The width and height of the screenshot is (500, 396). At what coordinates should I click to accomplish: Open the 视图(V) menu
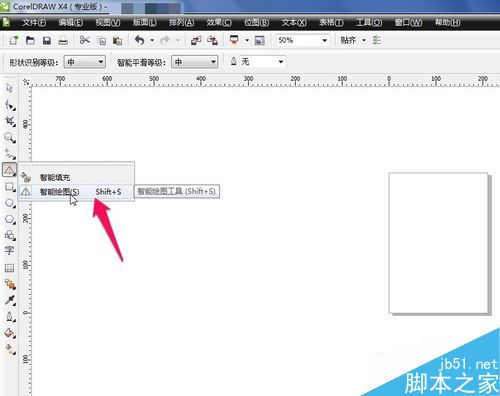[108, 23]
